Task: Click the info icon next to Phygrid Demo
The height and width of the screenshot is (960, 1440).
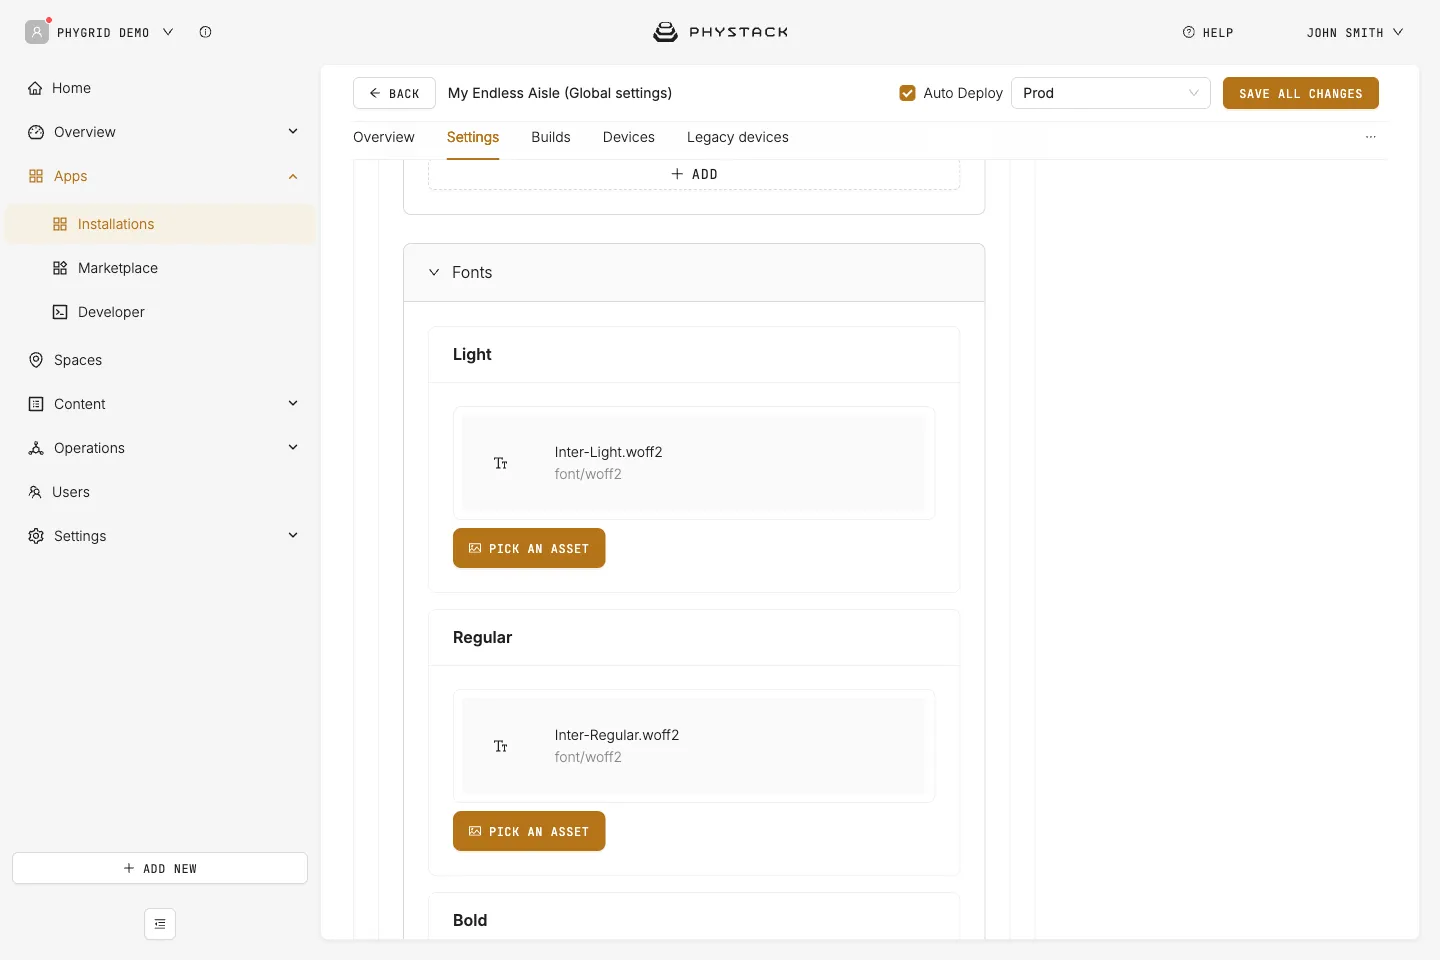Action: click(x=205, y=32)
